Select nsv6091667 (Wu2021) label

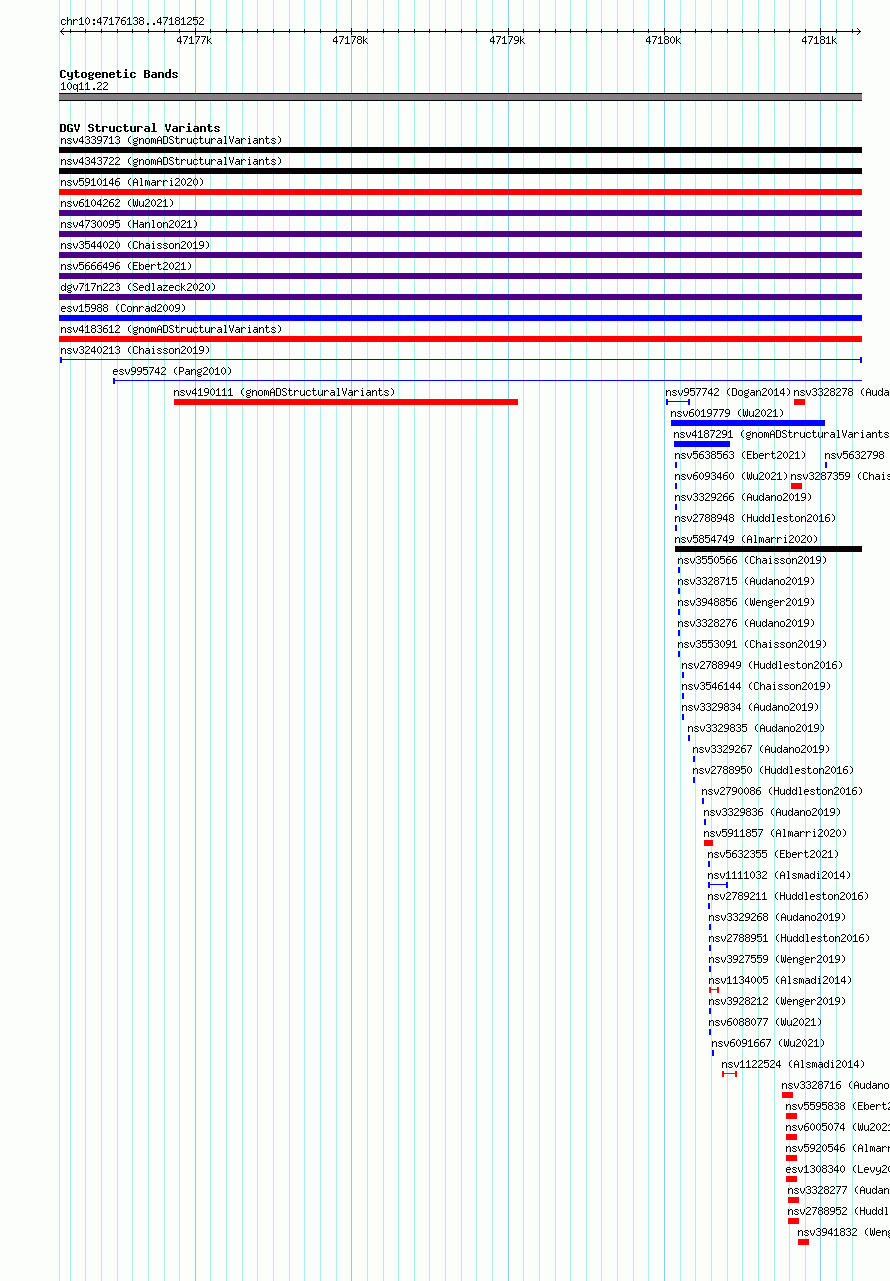point(769,1043)
